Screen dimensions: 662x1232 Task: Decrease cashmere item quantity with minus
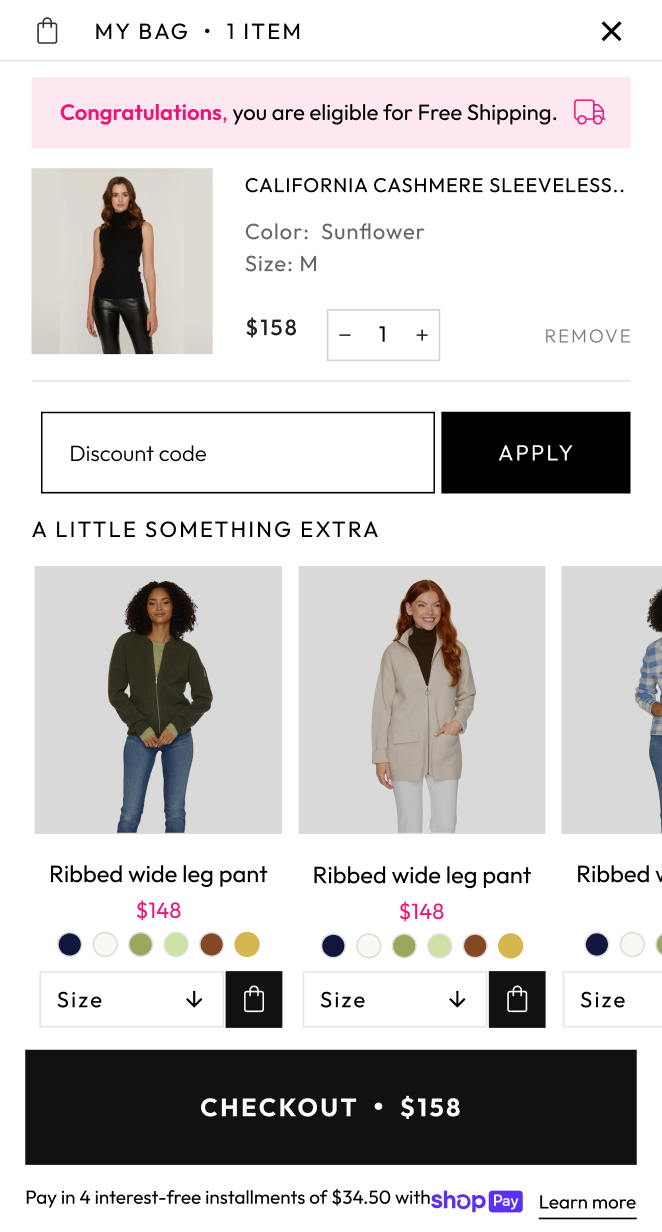[345, 335]
